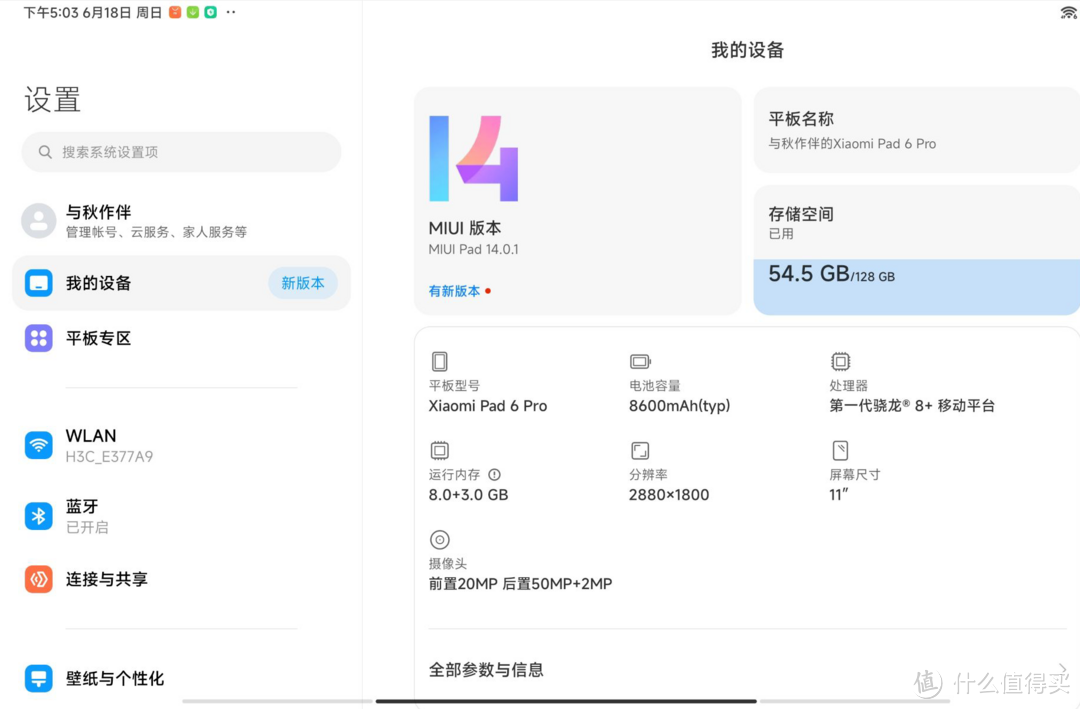Click the 我的设备 page title
This screenshot has height=709, width=1080.
coord(747,50)
